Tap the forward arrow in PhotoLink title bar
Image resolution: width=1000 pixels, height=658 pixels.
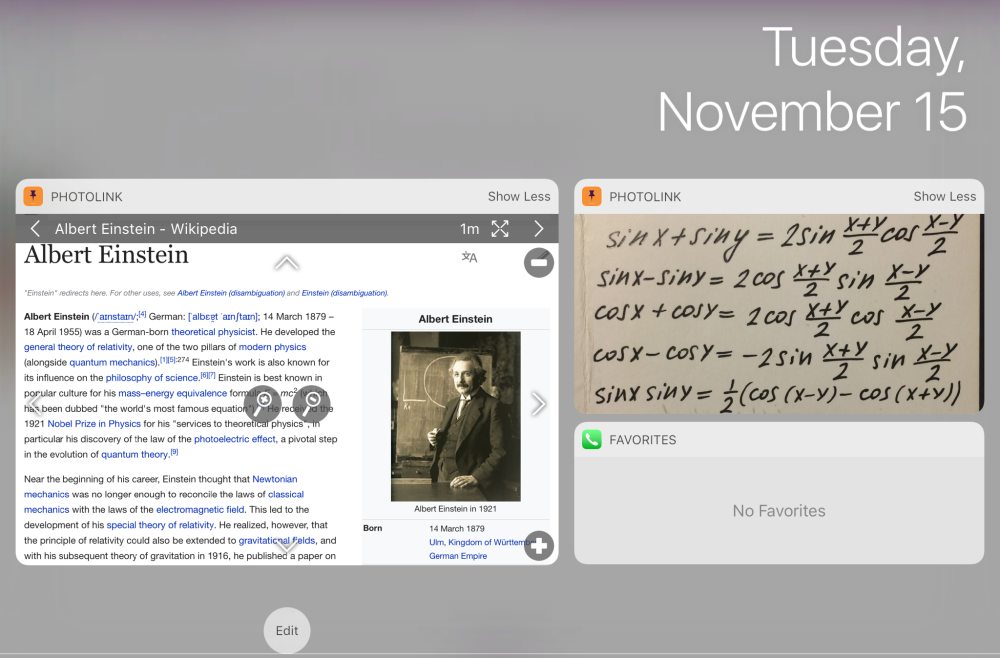pos(538,229)
